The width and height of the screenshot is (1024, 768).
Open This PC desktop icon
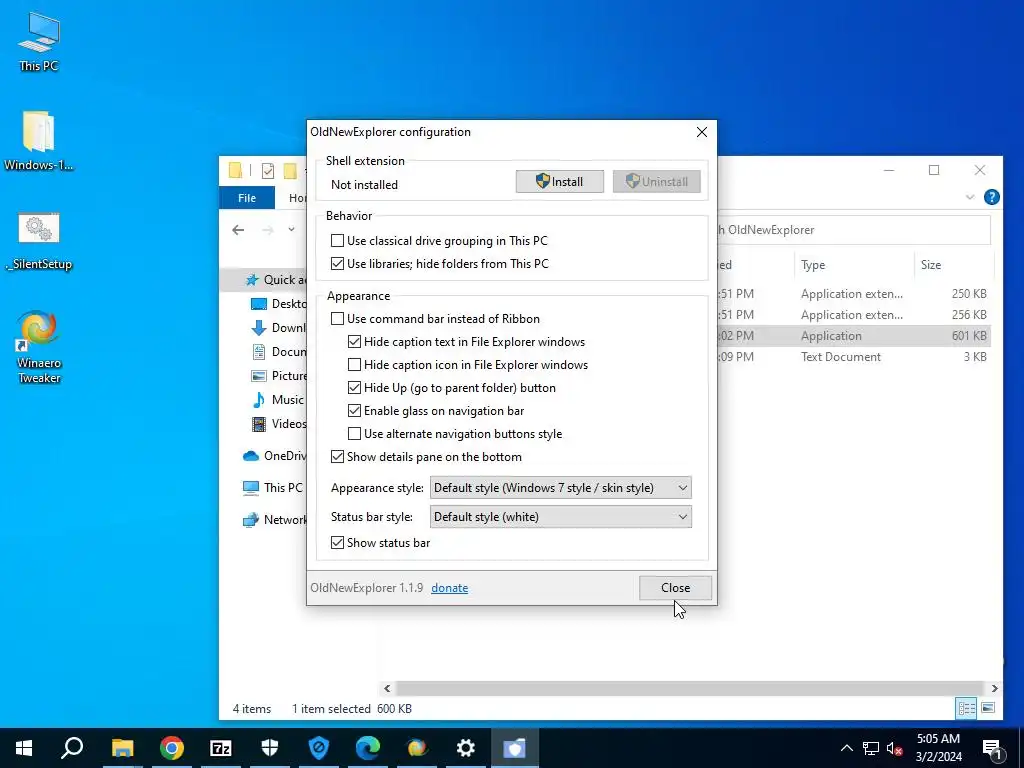[x=39, y=40]
